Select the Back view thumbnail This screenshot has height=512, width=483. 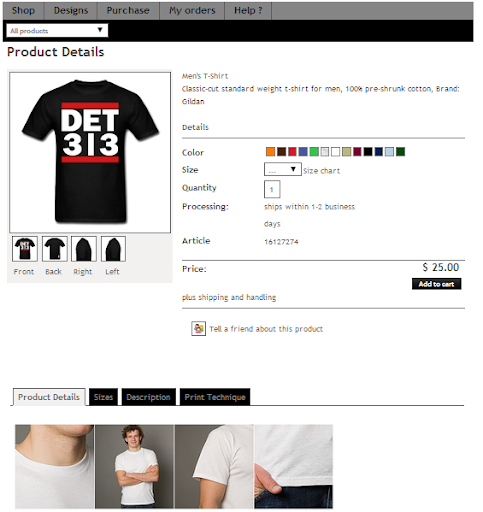pos(55,249)
